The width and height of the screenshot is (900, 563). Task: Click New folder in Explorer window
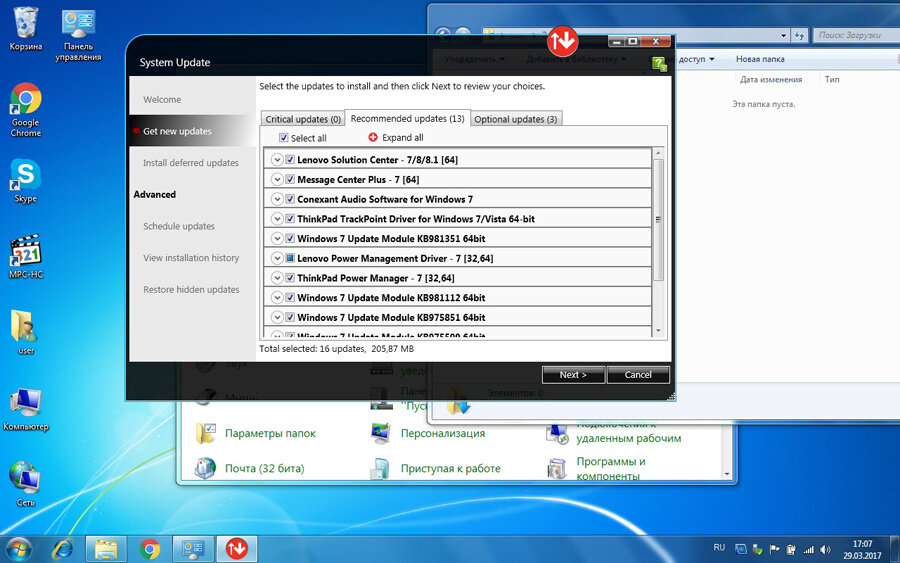click(760, 59)
